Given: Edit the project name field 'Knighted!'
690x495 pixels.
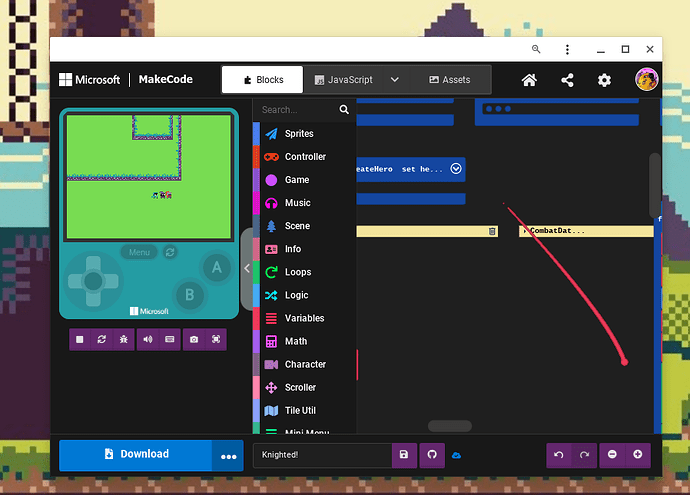Looking at the screenshot, I should (323, 455).
